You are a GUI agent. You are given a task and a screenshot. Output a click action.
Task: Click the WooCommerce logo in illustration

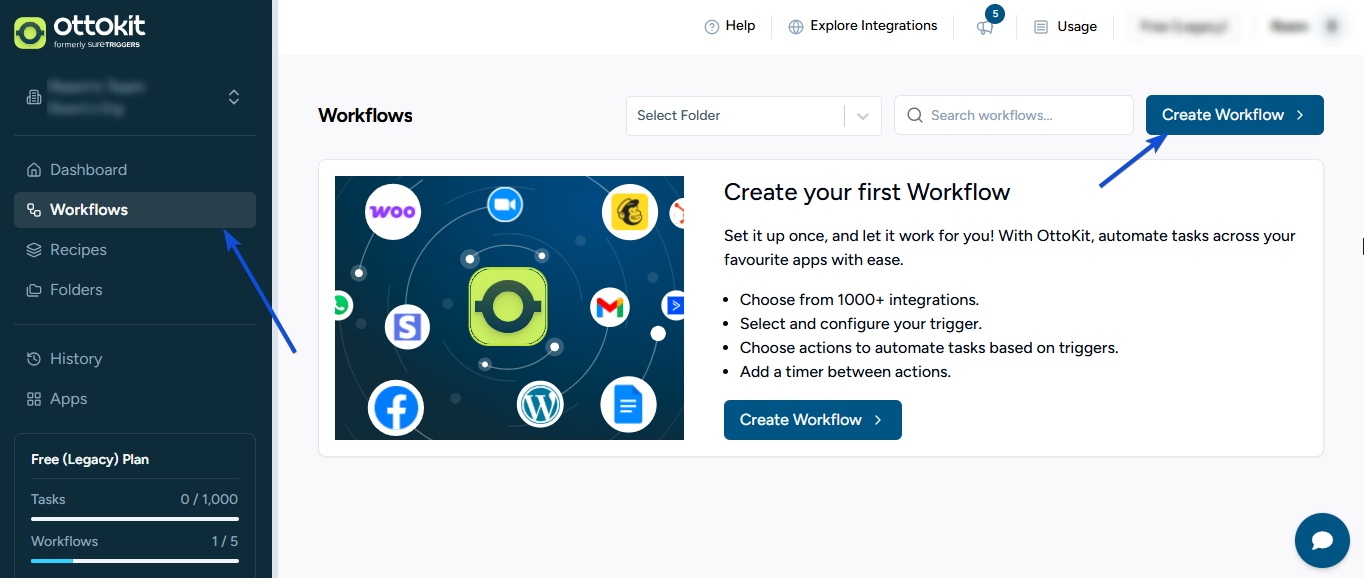pyautogui.click(x=393, y=211)
